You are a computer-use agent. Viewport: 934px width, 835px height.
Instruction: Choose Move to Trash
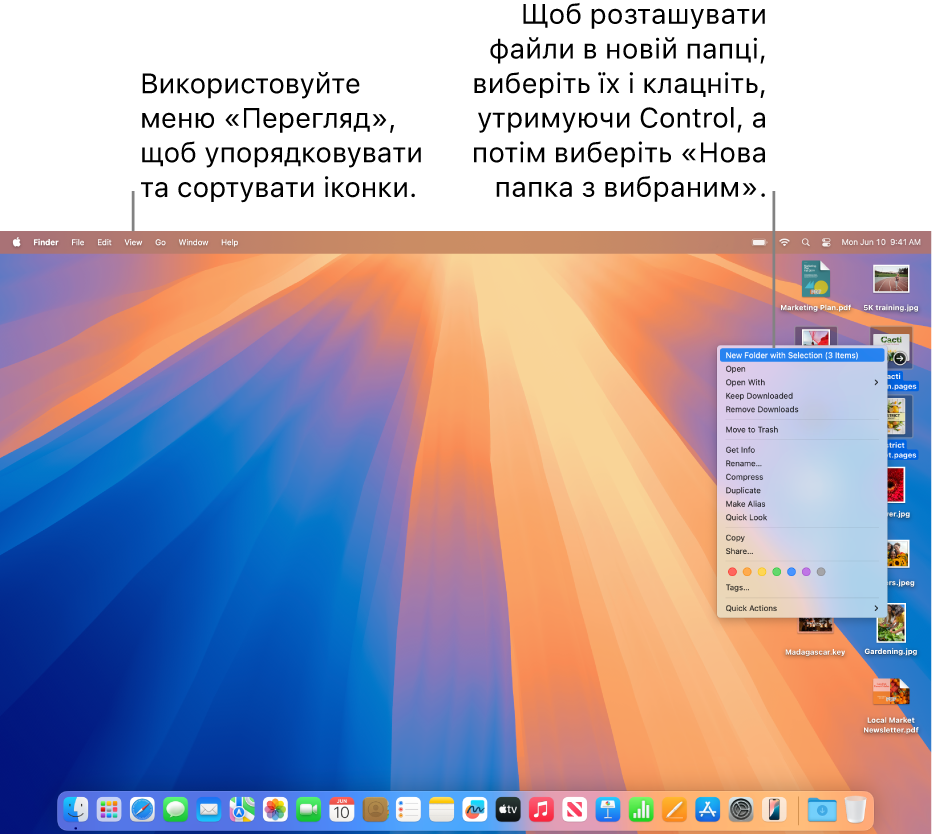[x=801, y=430]
